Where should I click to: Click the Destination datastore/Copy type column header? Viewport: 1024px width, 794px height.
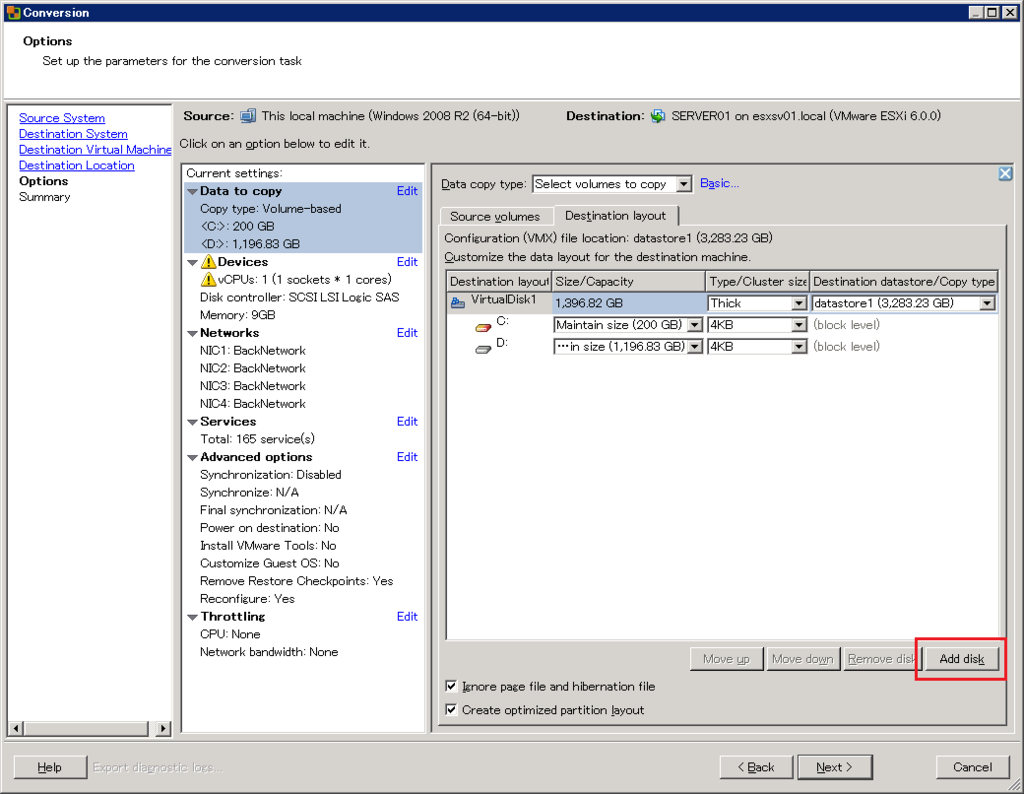pos(904,281)
